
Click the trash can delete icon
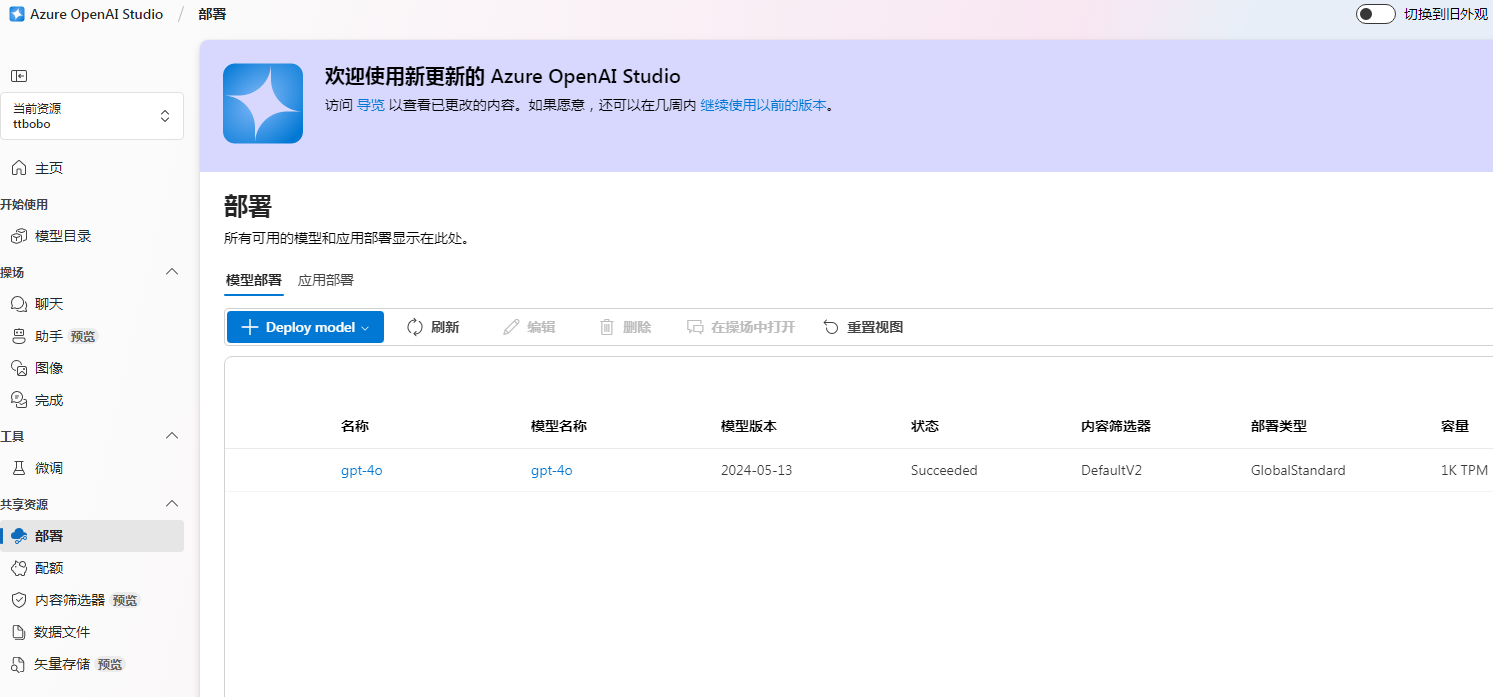click(607, 327)
